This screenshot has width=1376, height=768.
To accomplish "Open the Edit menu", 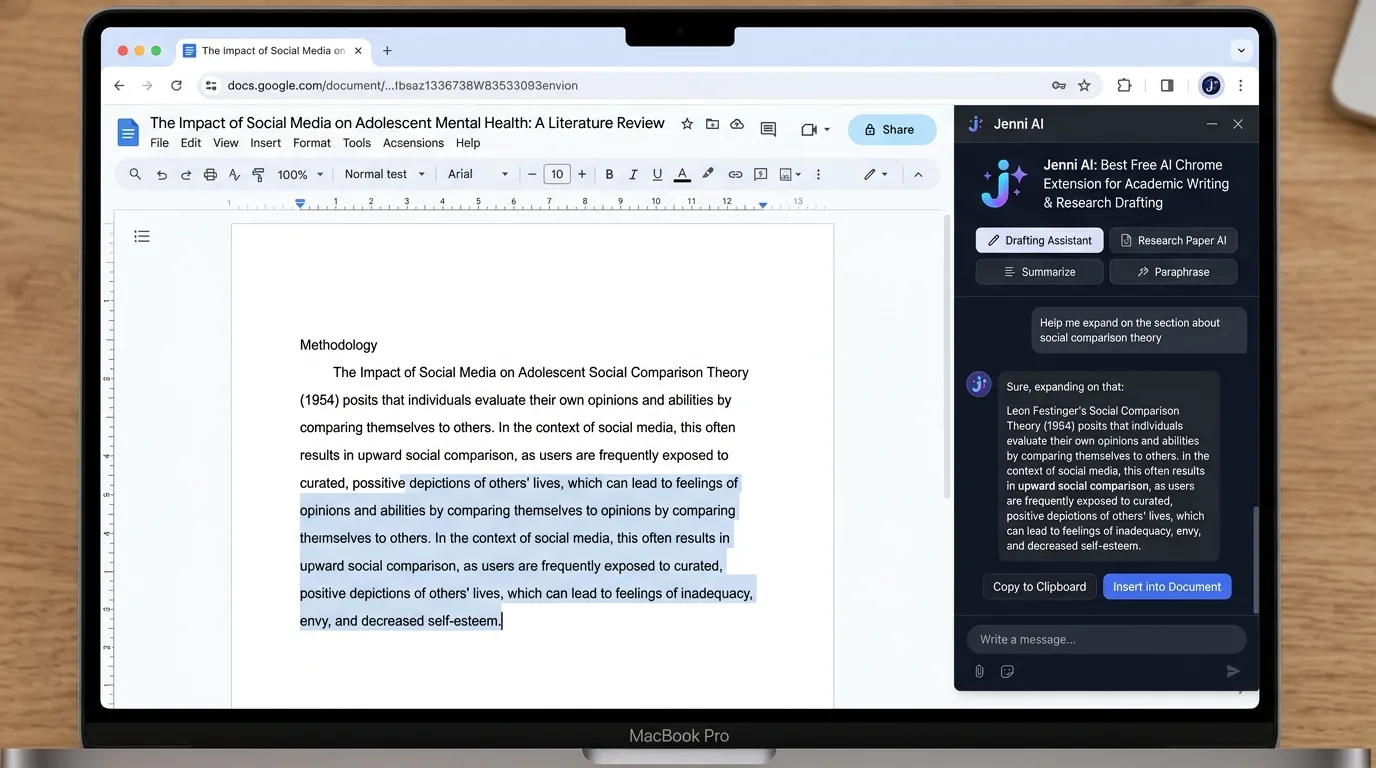I will 191,143.
